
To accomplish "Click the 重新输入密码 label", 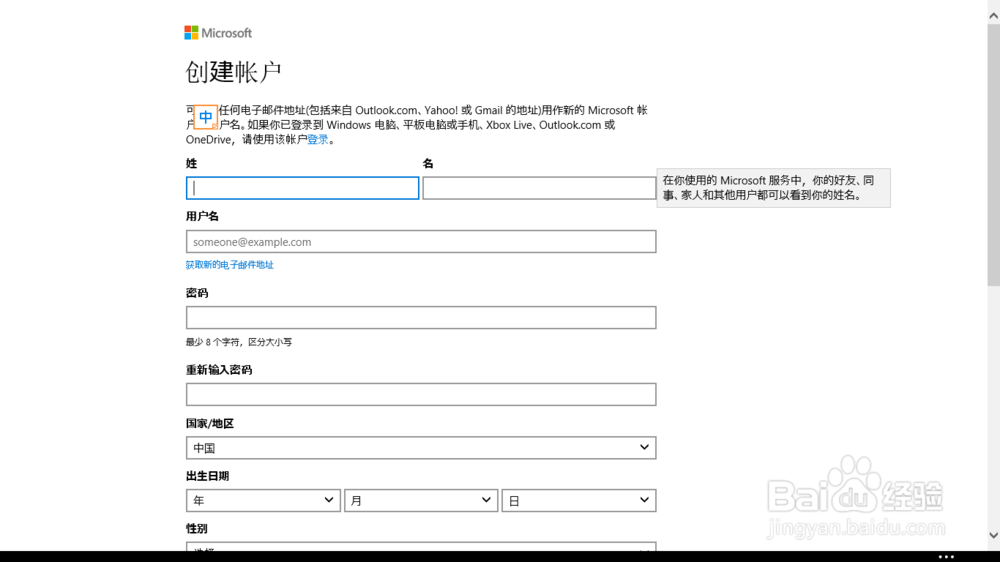I will [x=219, y=370].
